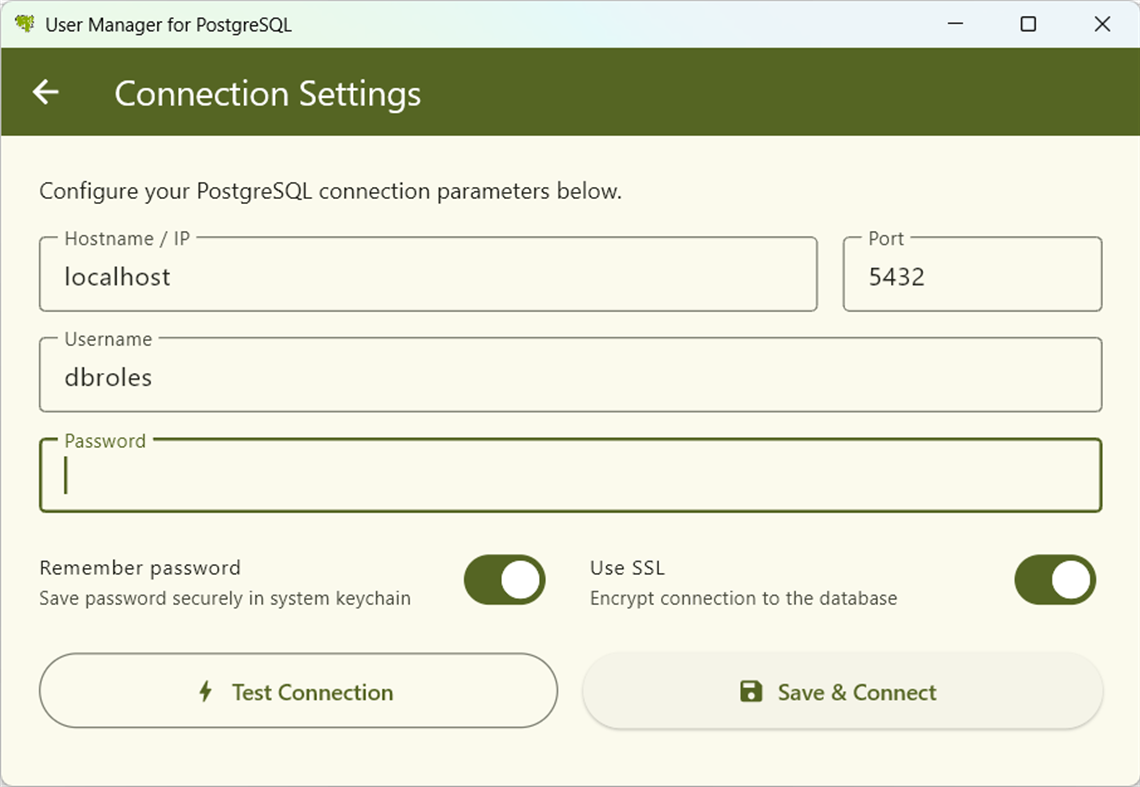
Task: Click the floppy disk save icon
Action: 751,691
